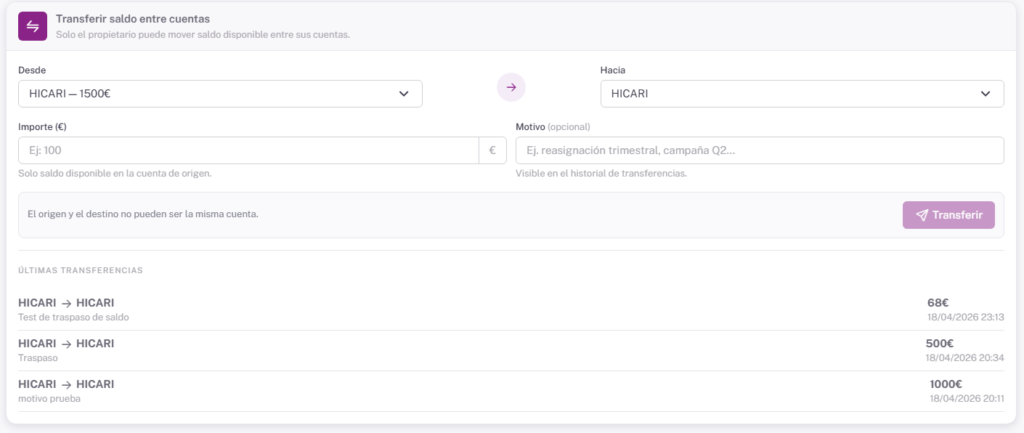
Task: Click into the Motivo optional text field
Action: [759, 150]
